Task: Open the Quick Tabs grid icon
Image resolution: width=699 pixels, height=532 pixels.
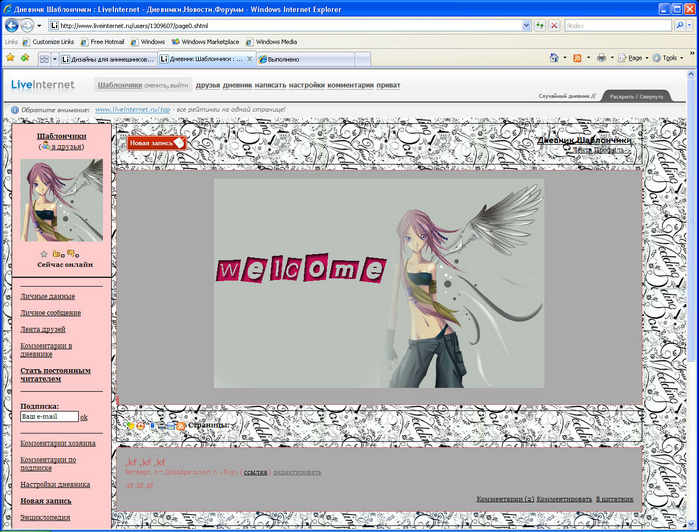Action: pos(44,59)
